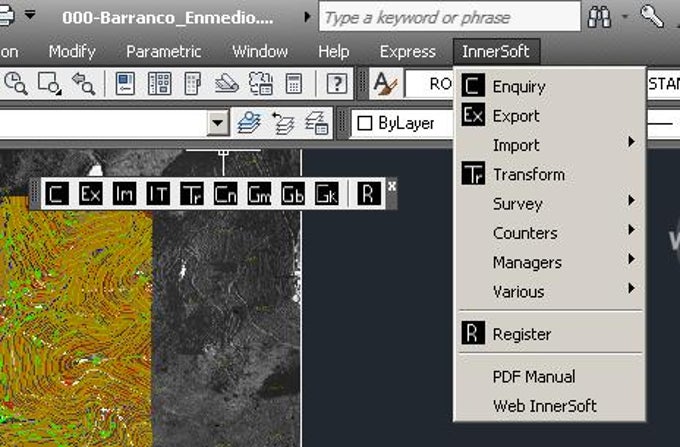This screenshot has width=680, height=447.
Task: Open Web InnerSoft menu entry
Action: pos(549,406)
